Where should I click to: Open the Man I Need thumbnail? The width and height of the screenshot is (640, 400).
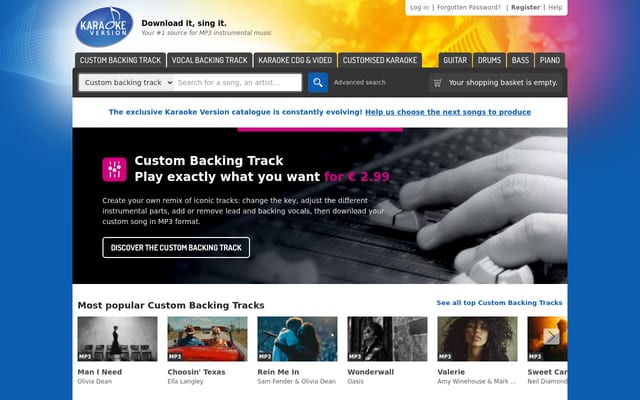click(117, 339)
